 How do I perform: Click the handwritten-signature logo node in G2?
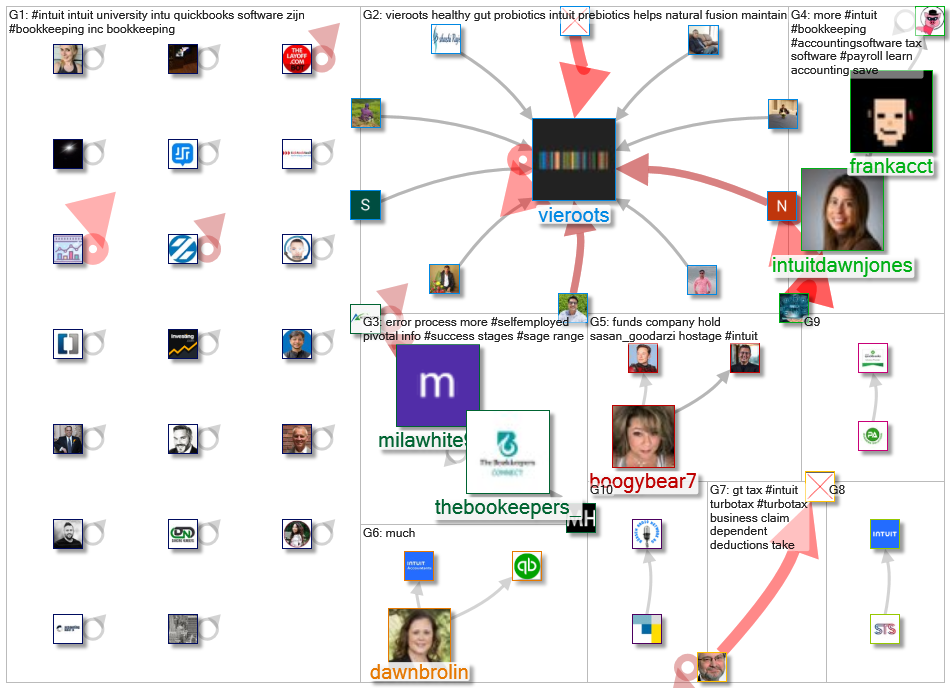point(446,39)
